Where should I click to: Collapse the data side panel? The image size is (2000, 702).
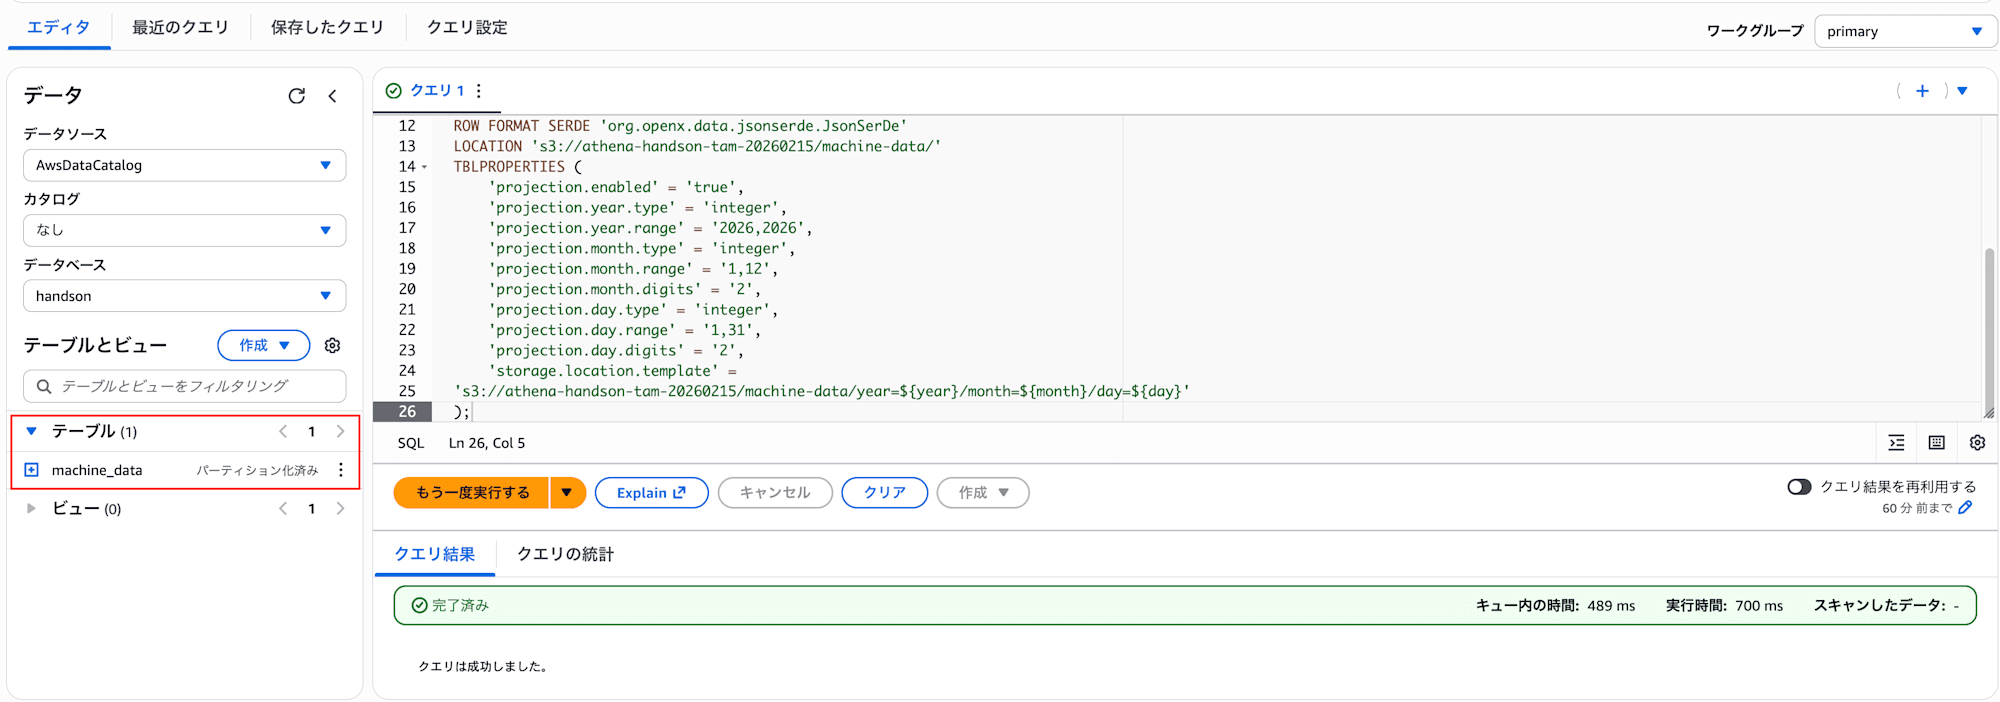(x=332, y=96)
